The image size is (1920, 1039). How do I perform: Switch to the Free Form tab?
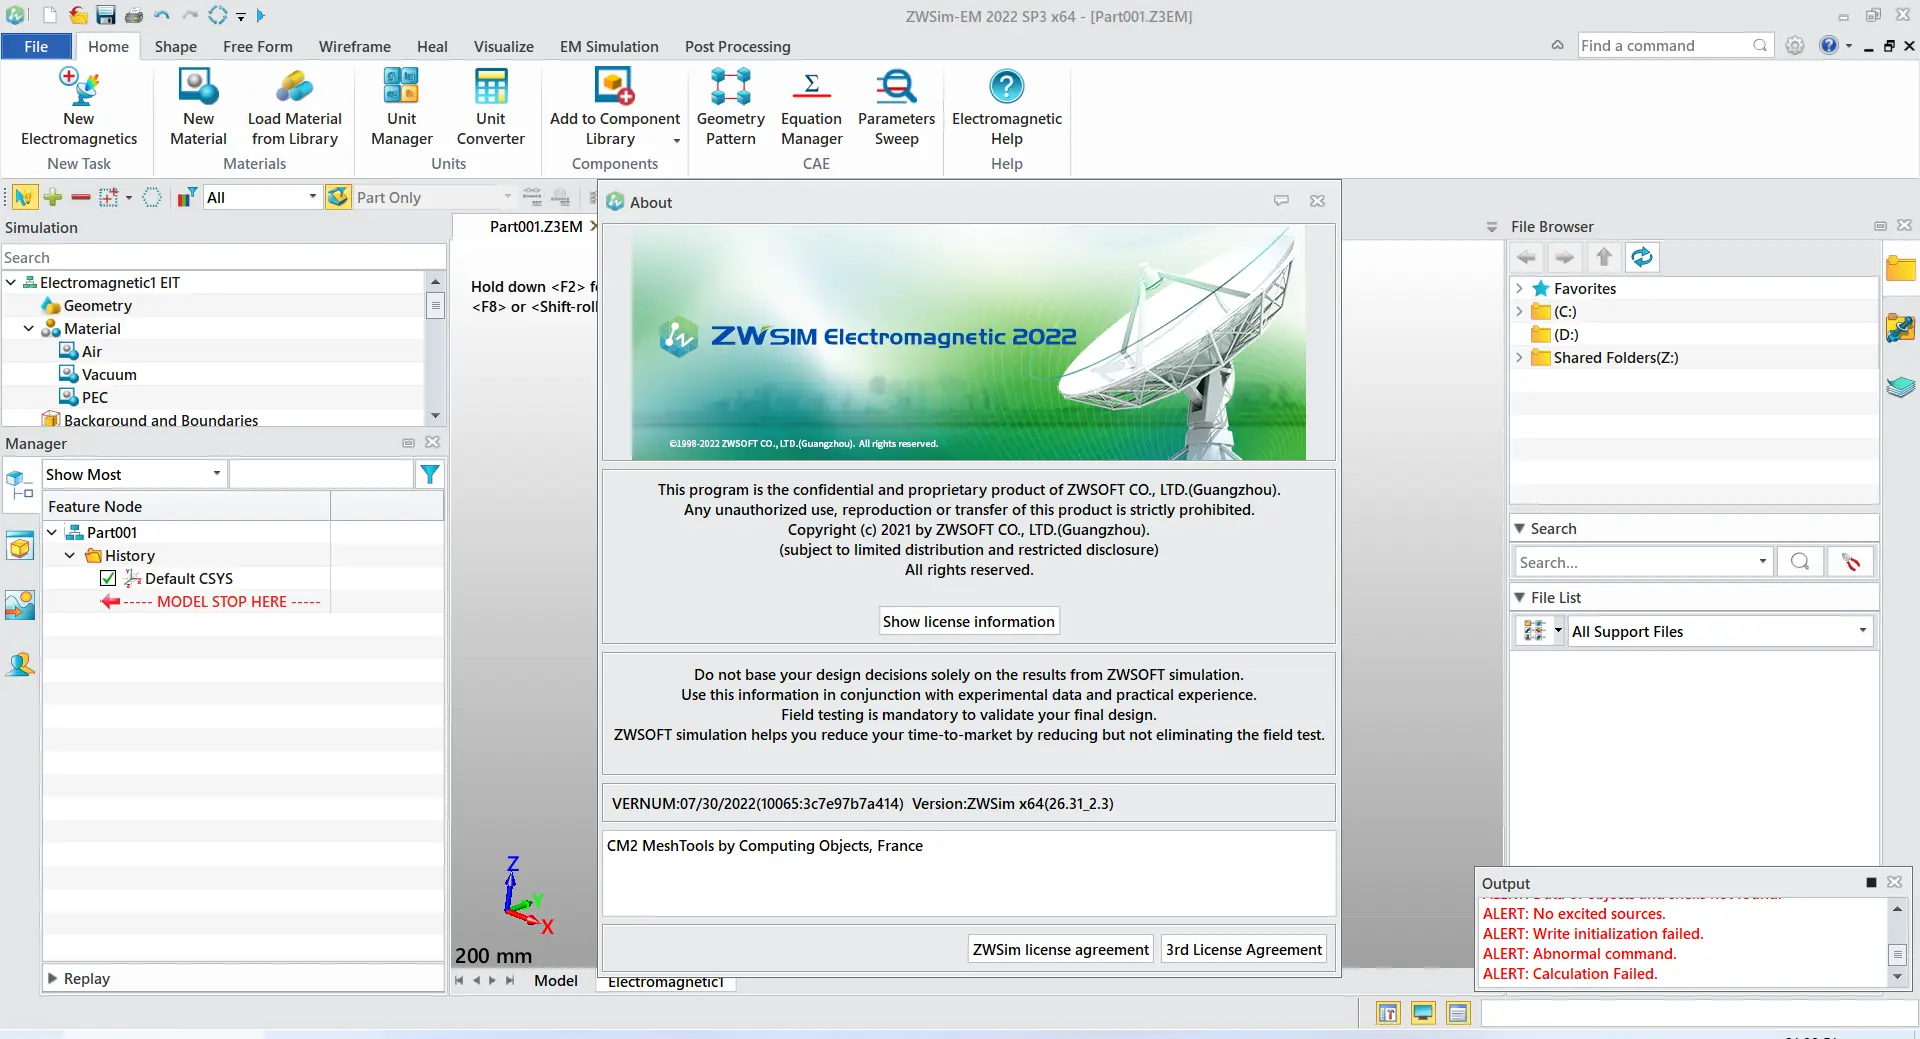tap(257, 46)
